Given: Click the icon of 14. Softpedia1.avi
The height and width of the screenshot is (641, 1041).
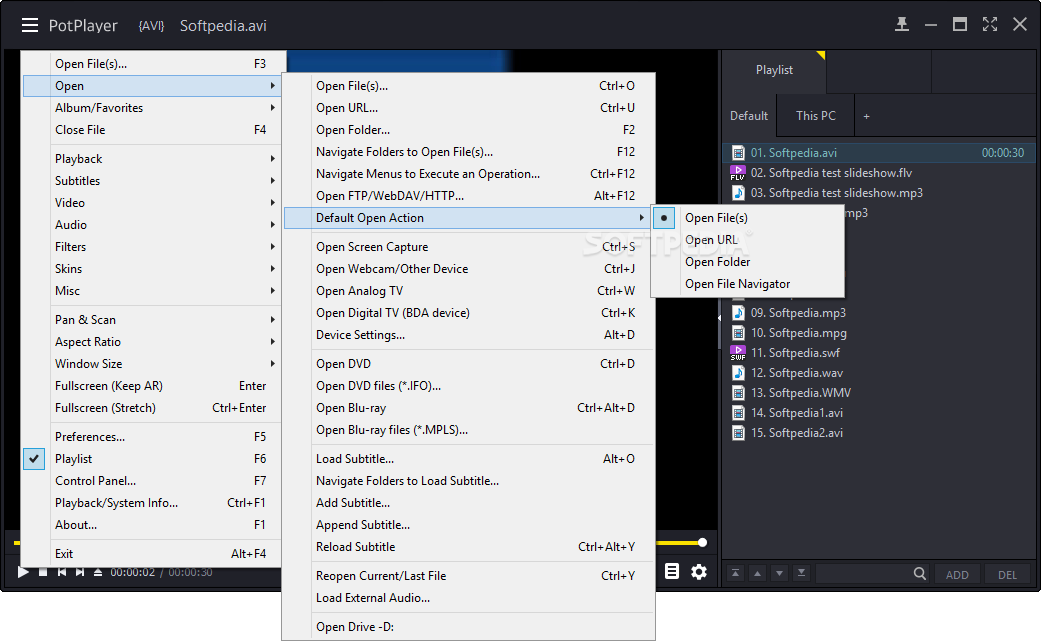Looking at the screenshot, I should click(738, 413).
